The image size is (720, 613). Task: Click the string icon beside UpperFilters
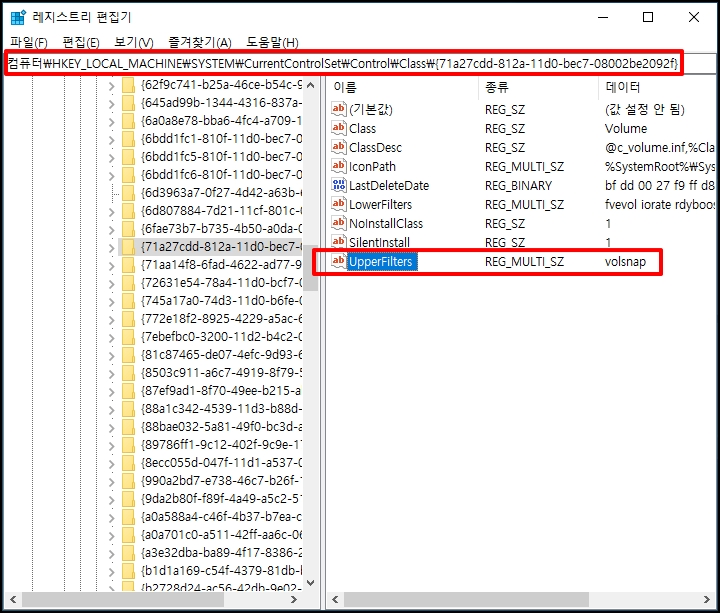(338, 261)
